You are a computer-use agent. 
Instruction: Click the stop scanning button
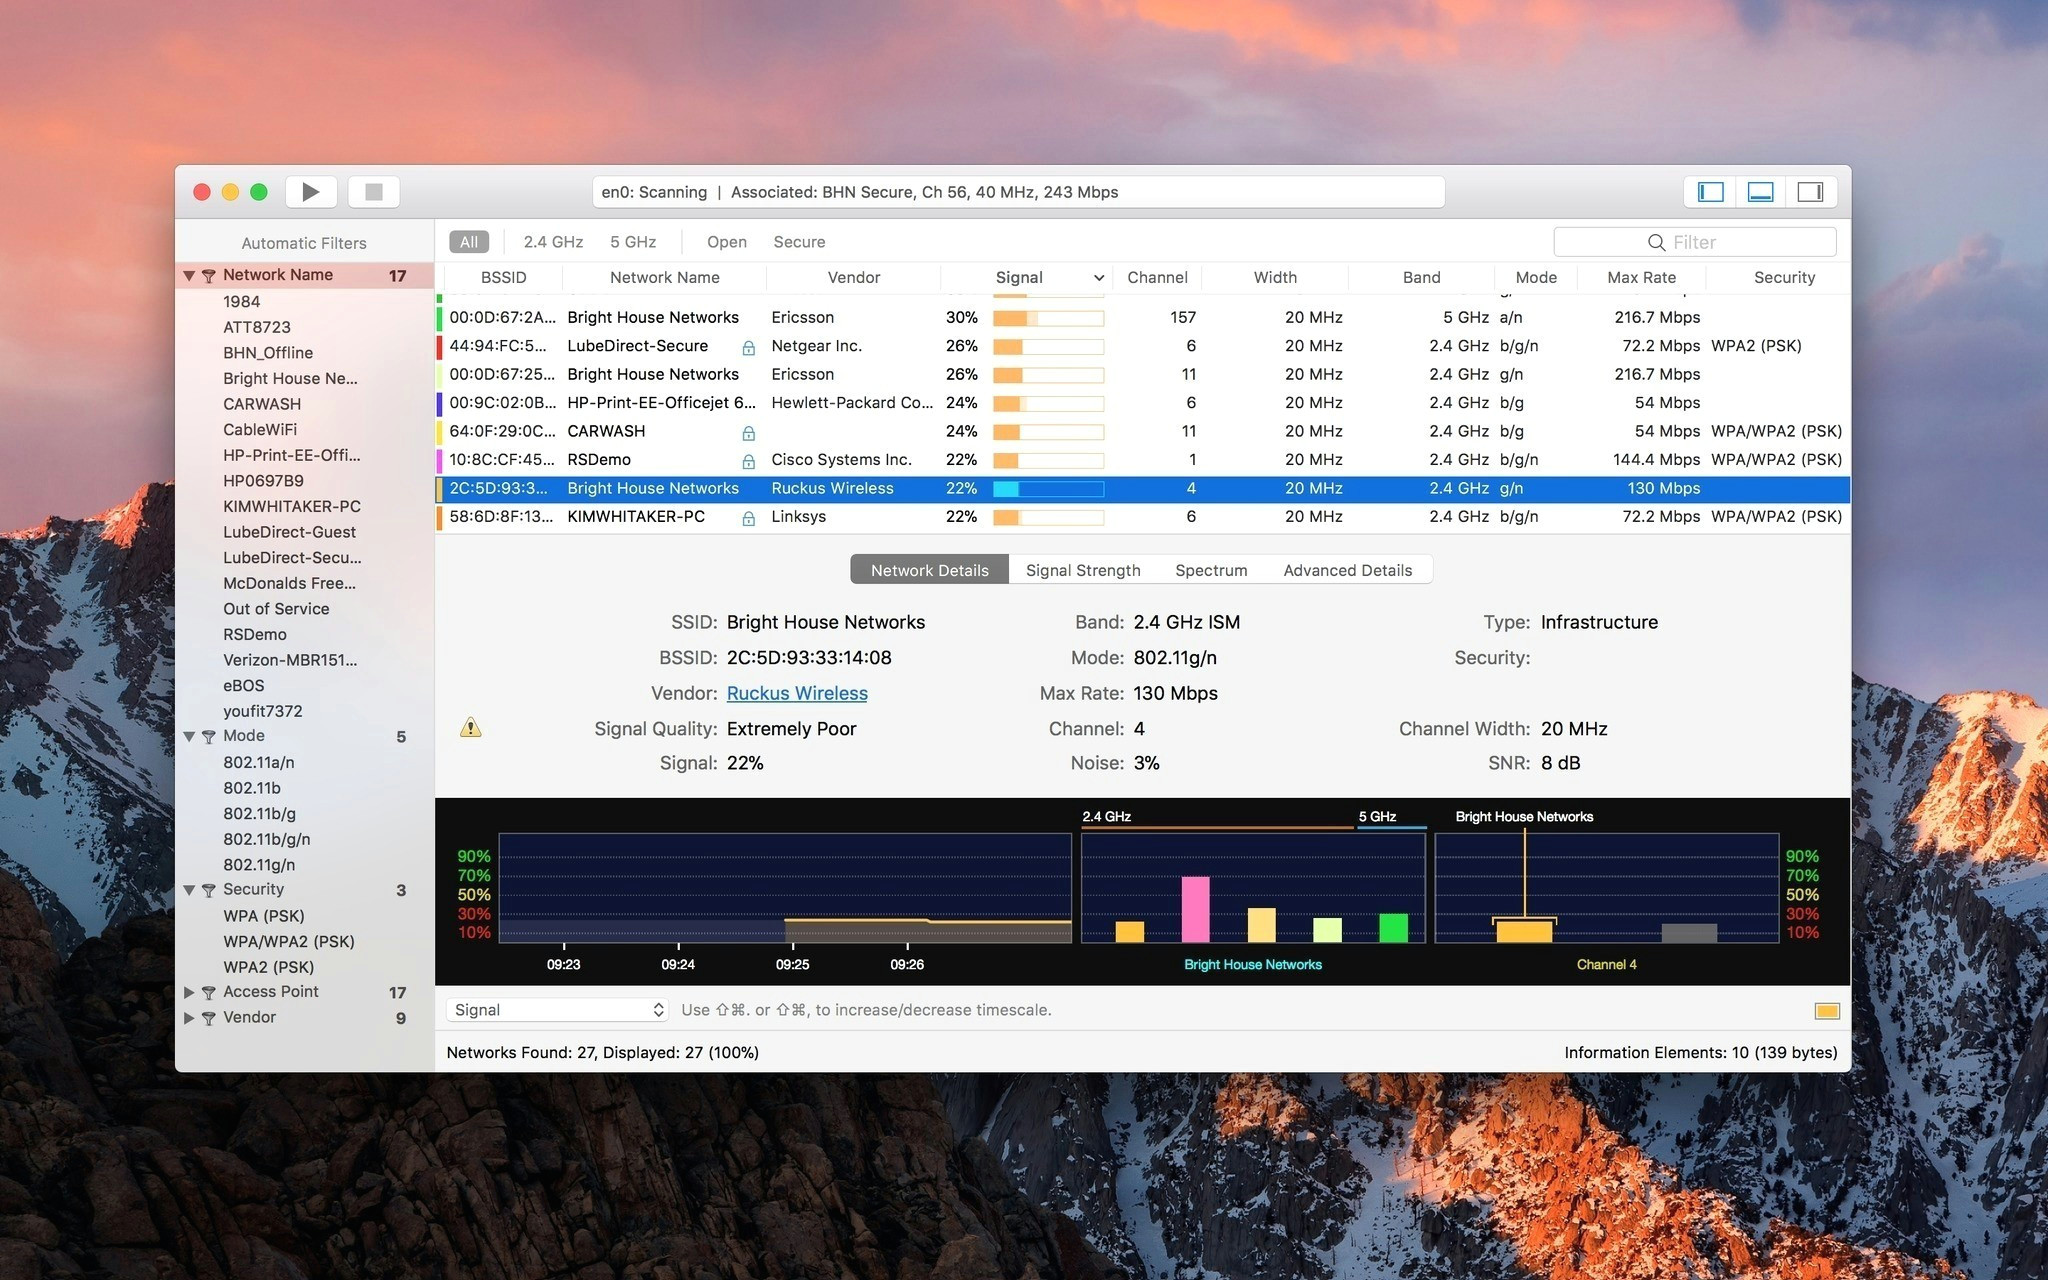click(373, 192)
